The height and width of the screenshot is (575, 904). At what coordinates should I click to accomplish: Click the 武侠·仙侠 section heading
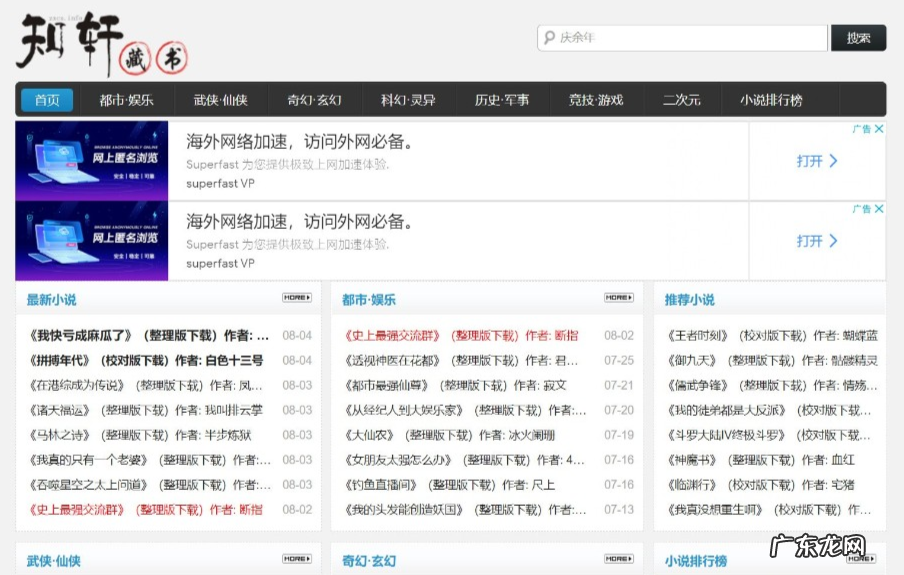coord(54,561)
